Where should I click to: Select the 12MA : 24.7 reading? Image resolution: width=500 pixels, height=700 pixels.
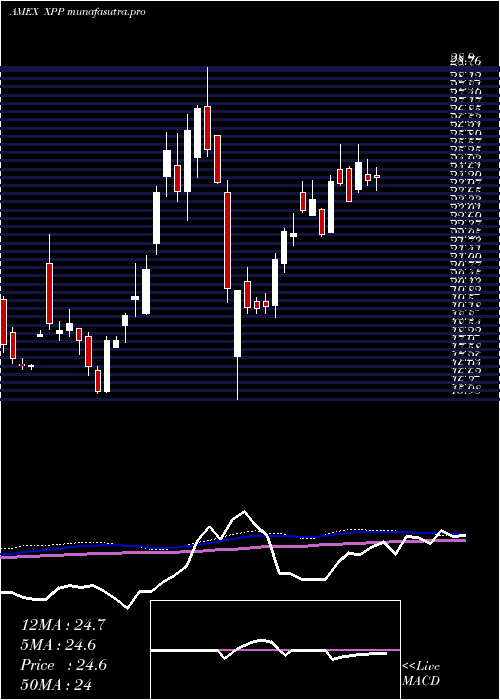pos(63,625)
